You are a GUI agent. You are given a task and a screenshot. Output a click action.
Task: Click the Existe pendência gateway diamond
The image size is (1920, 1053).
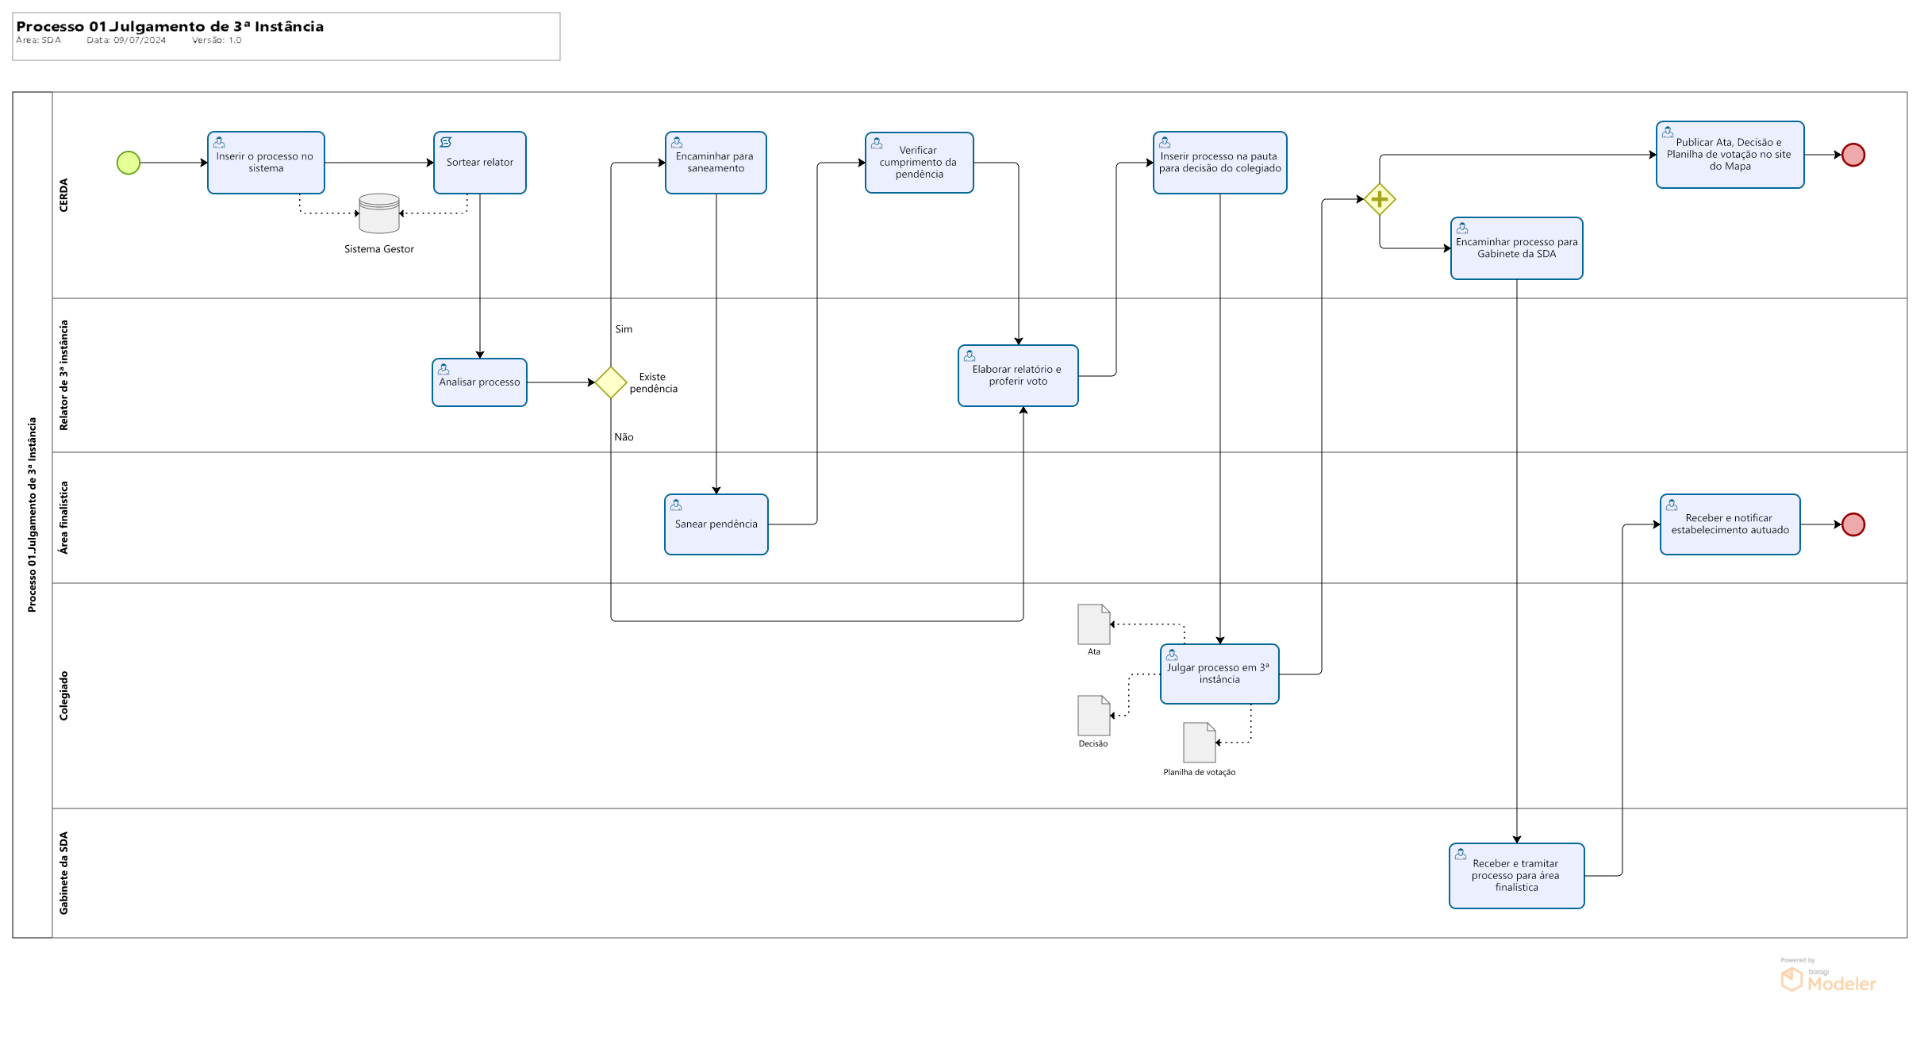coord(611,382)
